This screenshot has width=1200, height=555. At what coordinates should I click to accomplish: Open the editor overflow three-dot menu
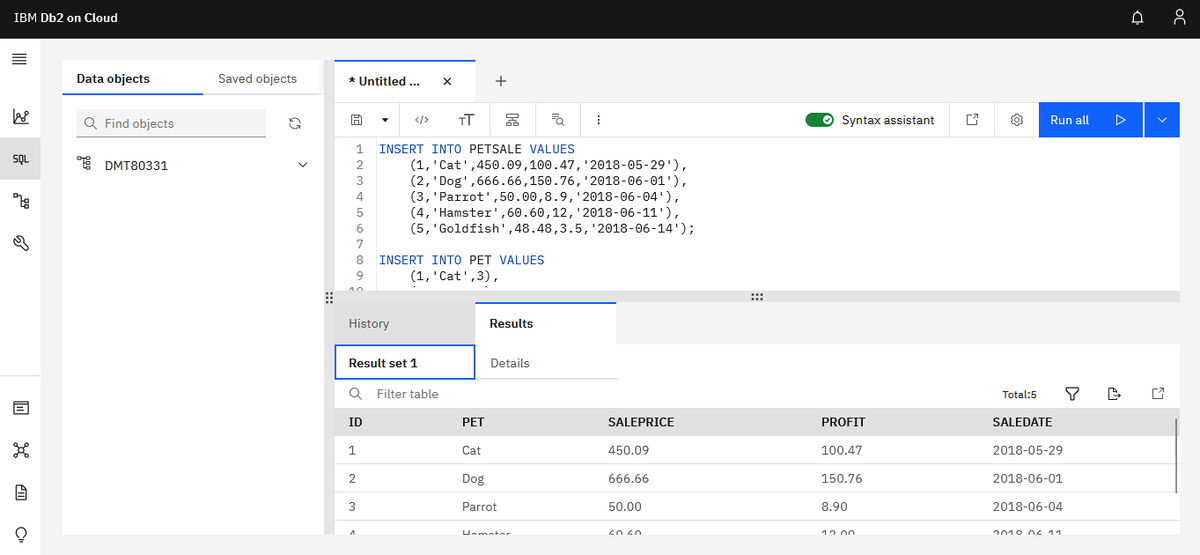click(x=598, y=120)
